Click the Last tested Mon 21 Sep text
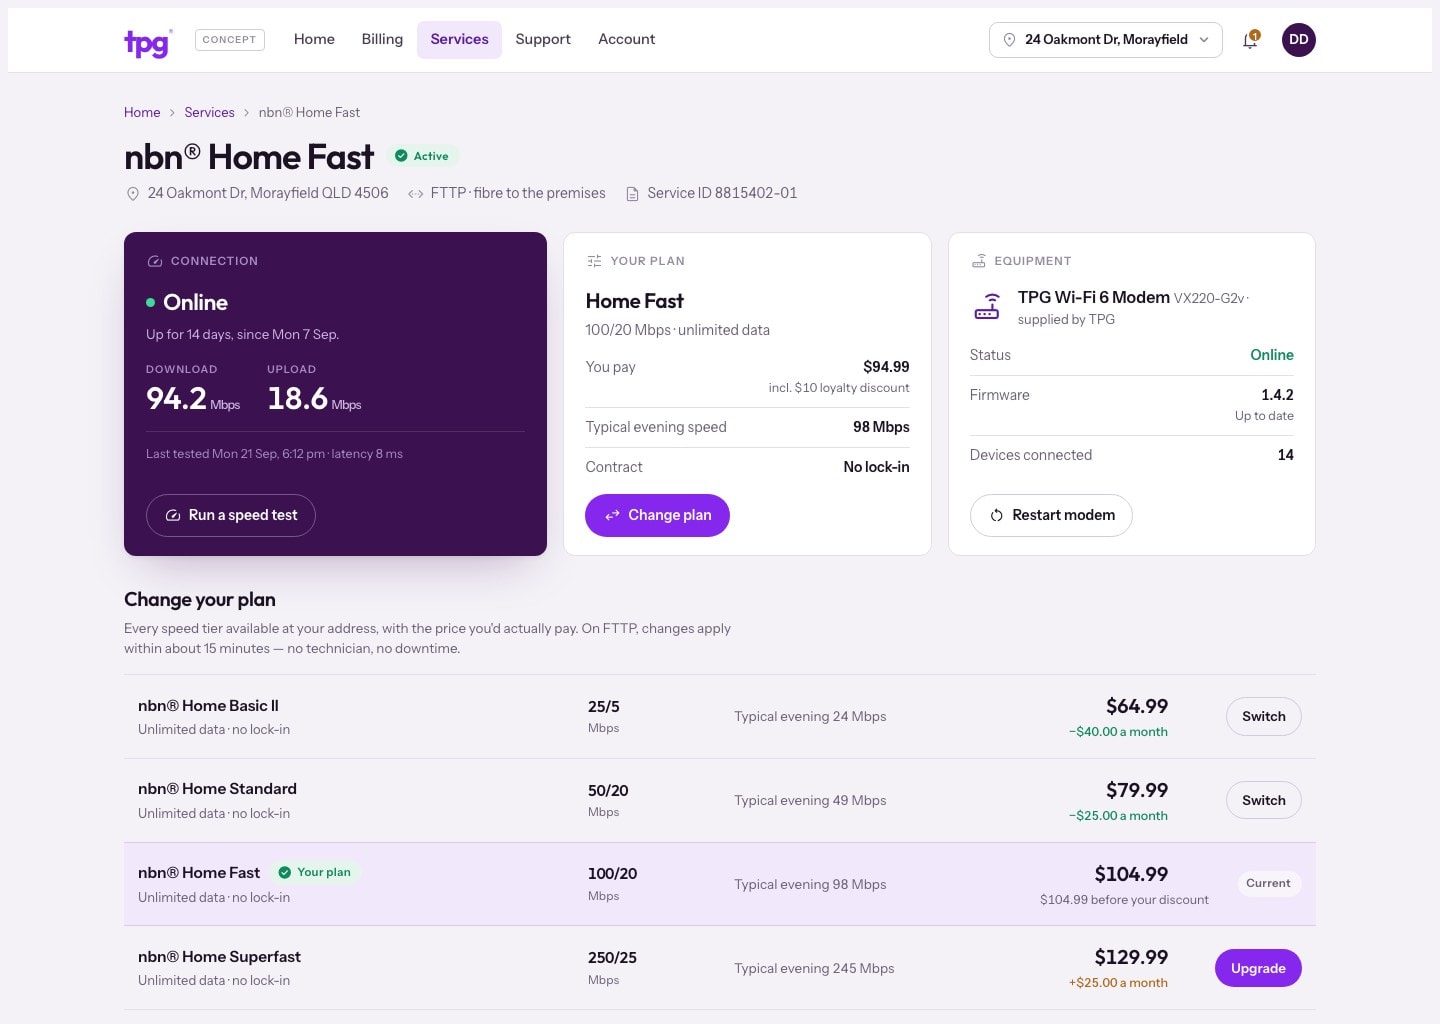The image size is (1440, 1024). point(274,454)
